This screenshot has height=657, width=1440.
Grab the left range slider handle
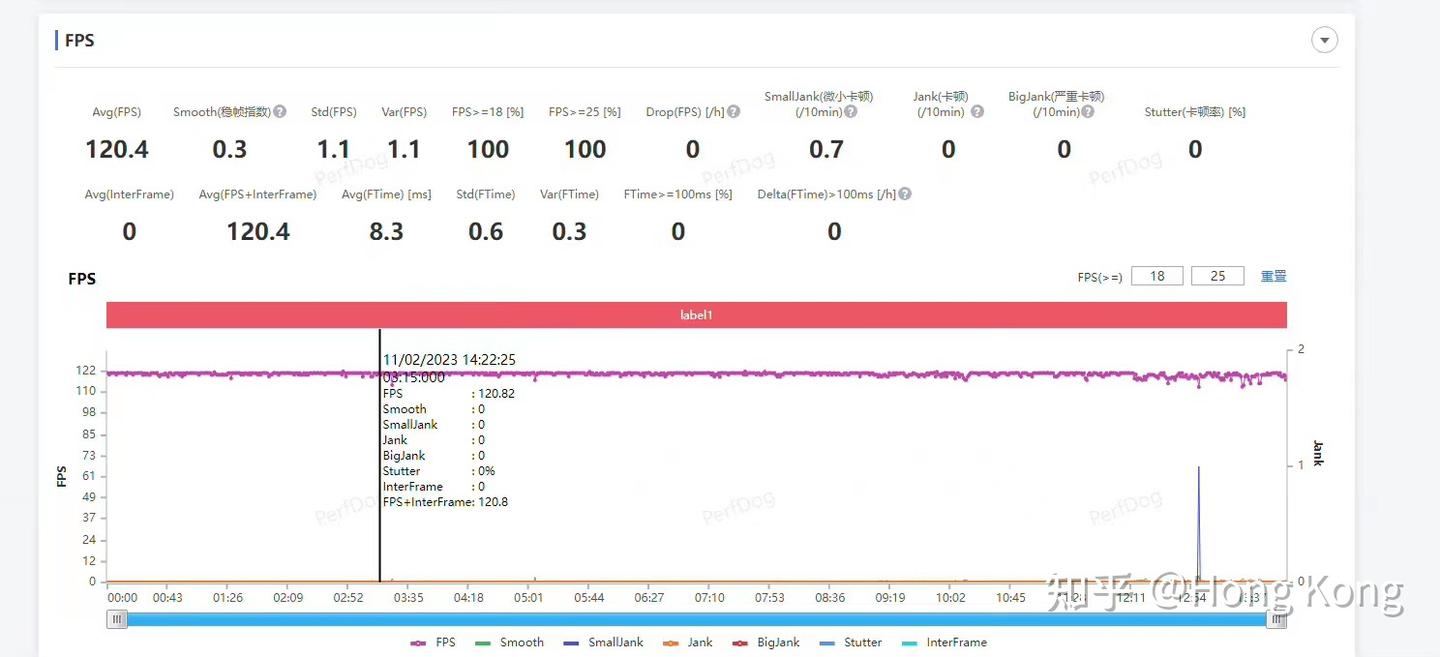[118, 619]
